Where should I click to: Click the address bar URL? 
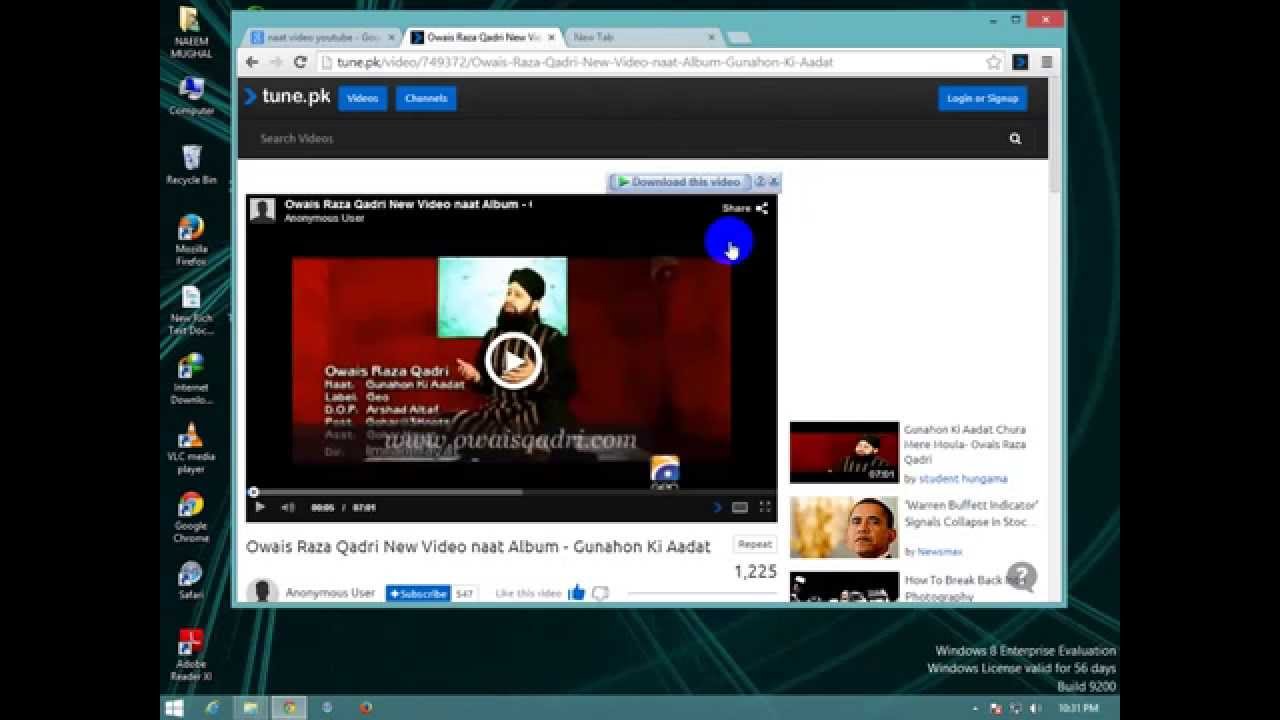point(585,62)
